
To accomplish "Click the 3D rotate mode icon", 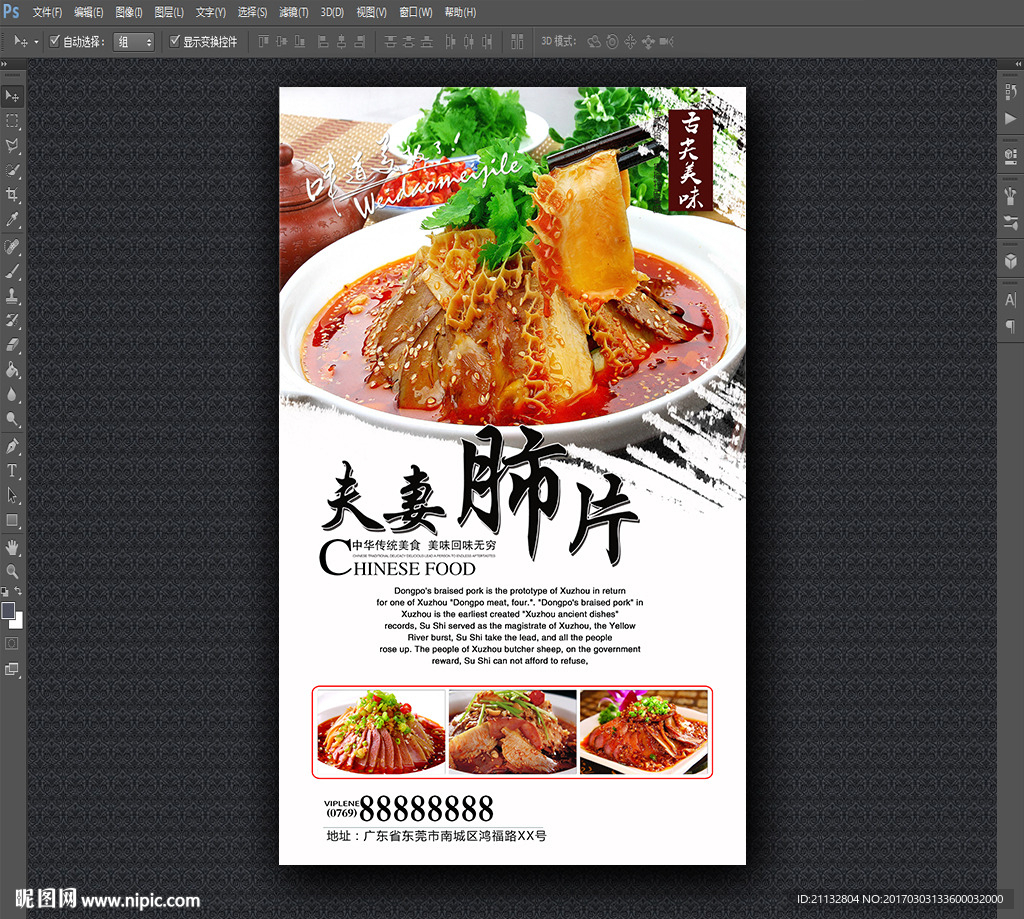I will [x=594, y=42].
